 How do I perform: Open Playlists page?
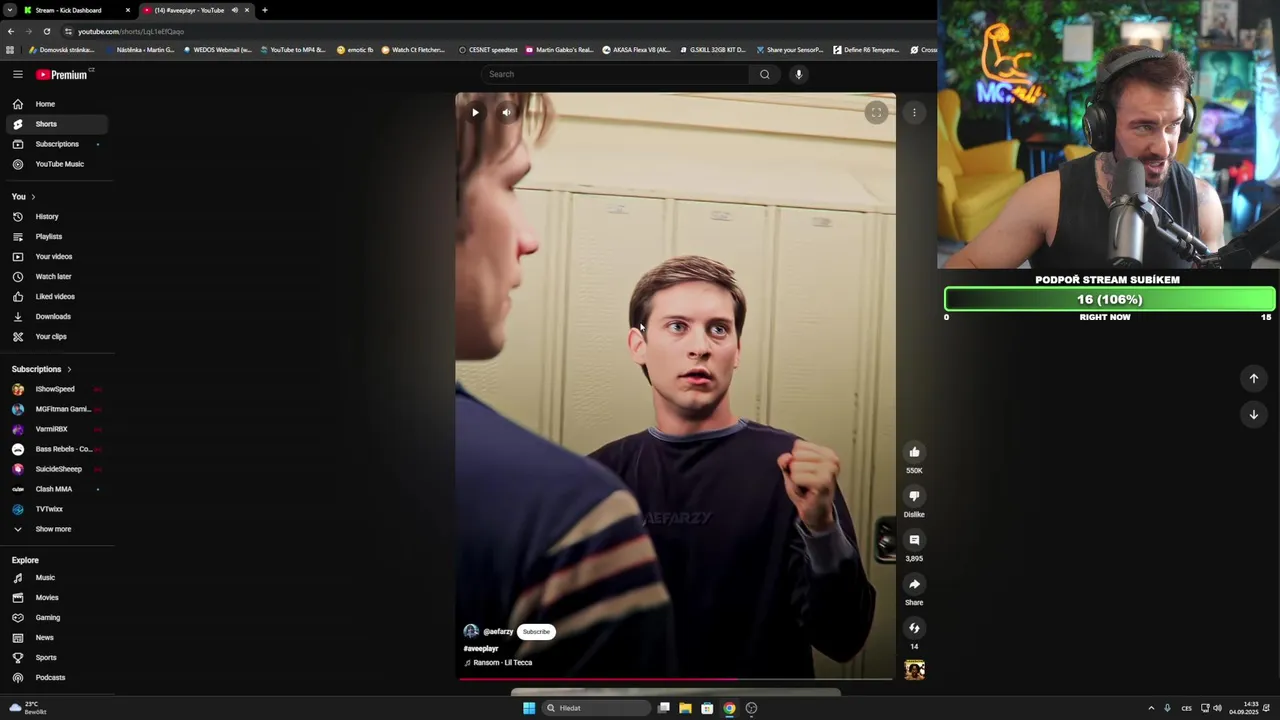point(55,236)
